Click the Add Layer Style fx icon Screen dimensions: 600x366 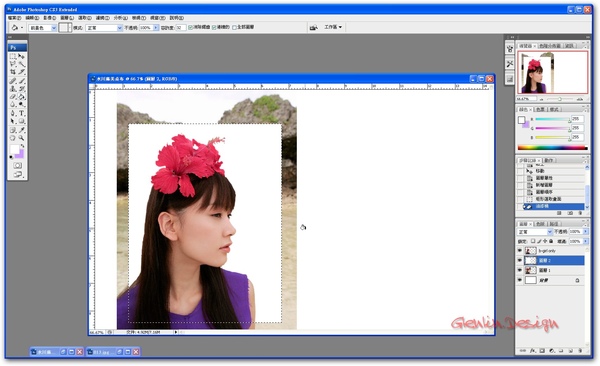(532, 351)
